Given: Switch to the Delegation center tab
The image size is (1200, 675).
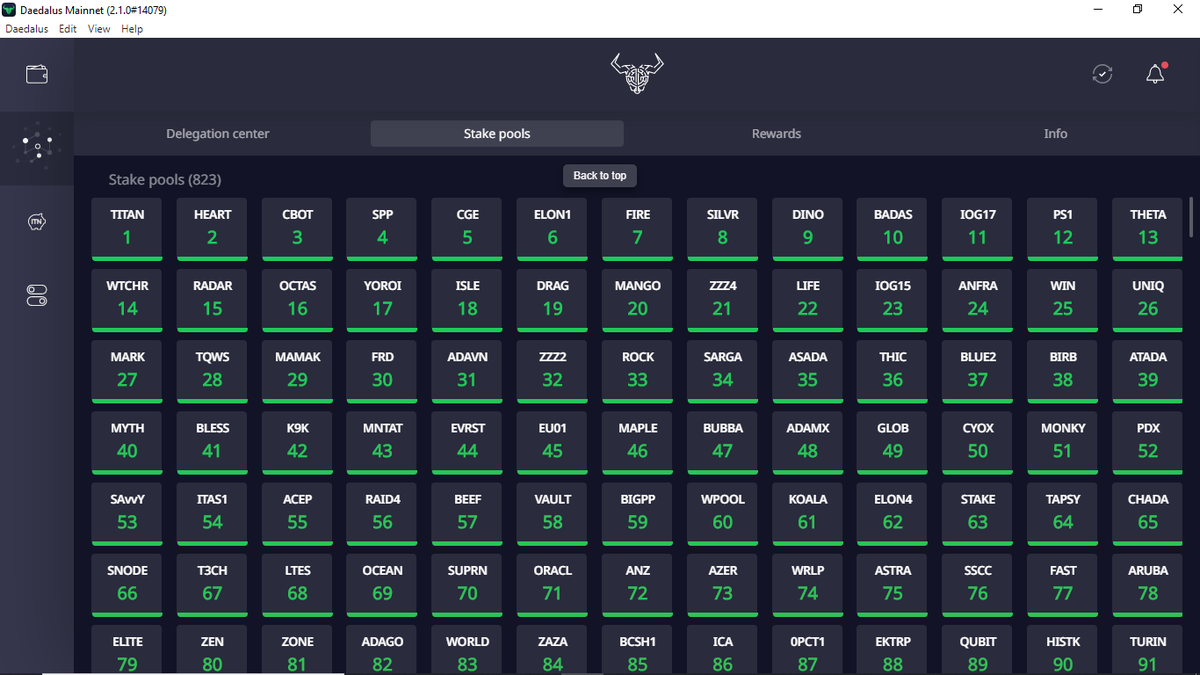Looking at the screenshot, I should [217, 134].
